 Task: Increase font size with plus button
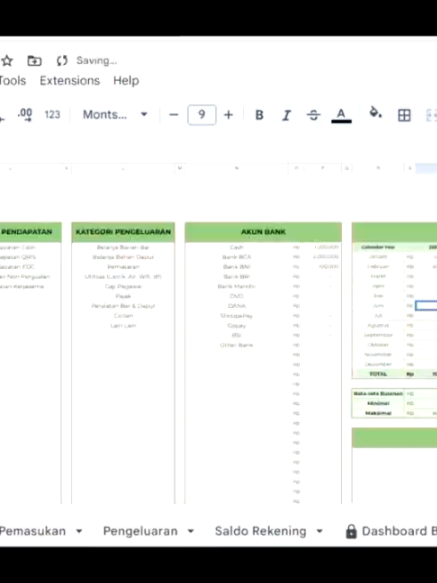pos(228,115)
